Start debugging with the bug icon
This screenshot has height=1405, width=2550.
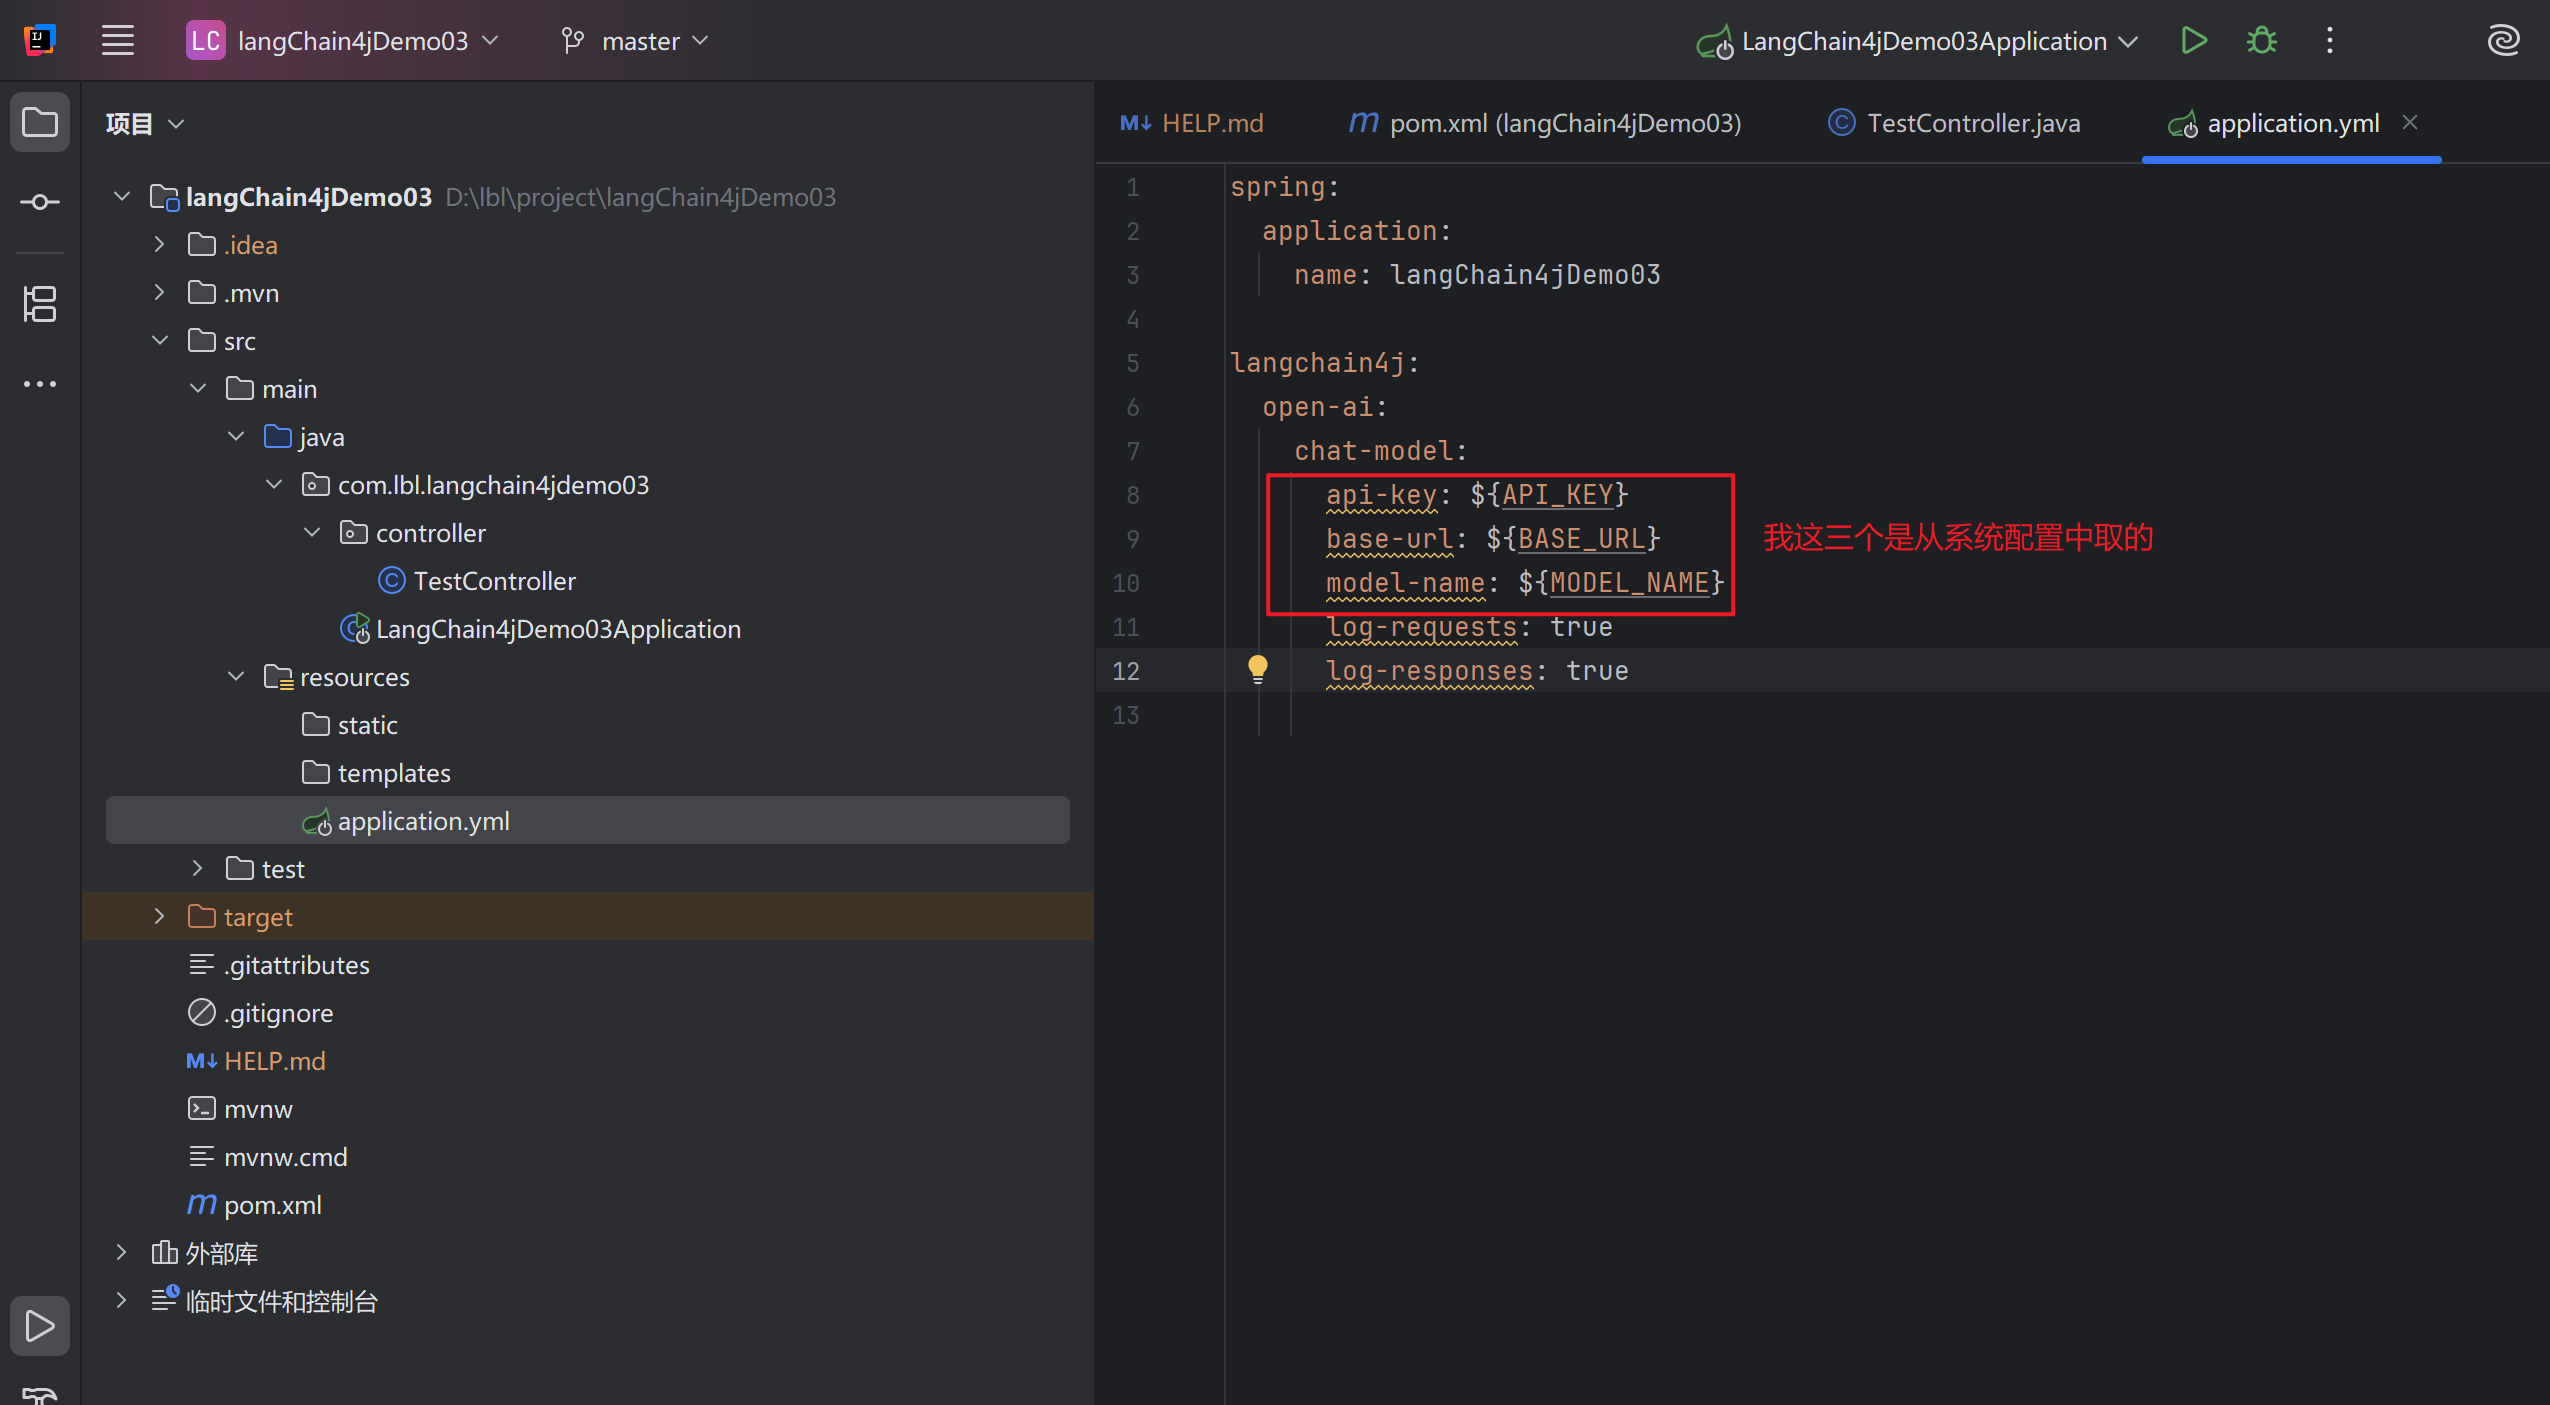click(2262, 41)
